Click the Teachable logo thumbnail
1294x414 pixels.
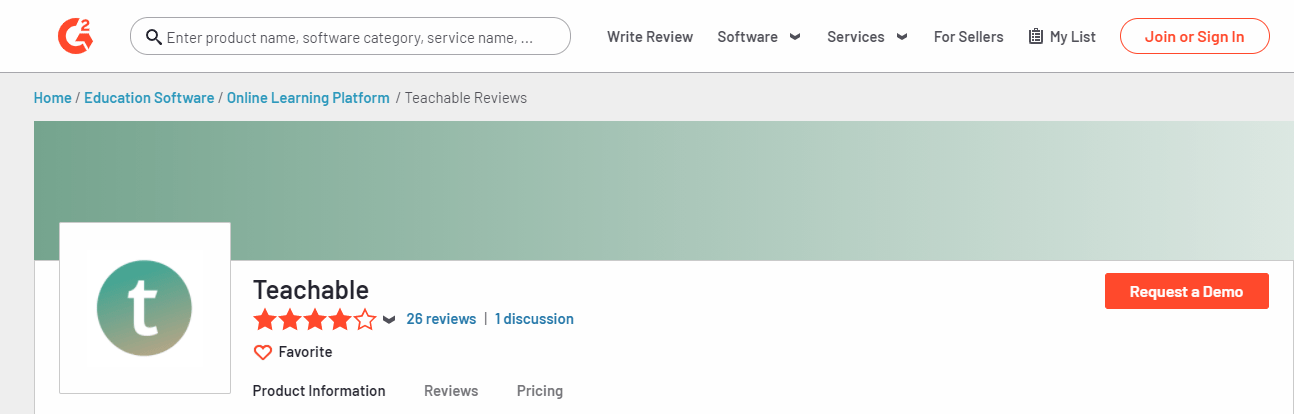(145, 307)
